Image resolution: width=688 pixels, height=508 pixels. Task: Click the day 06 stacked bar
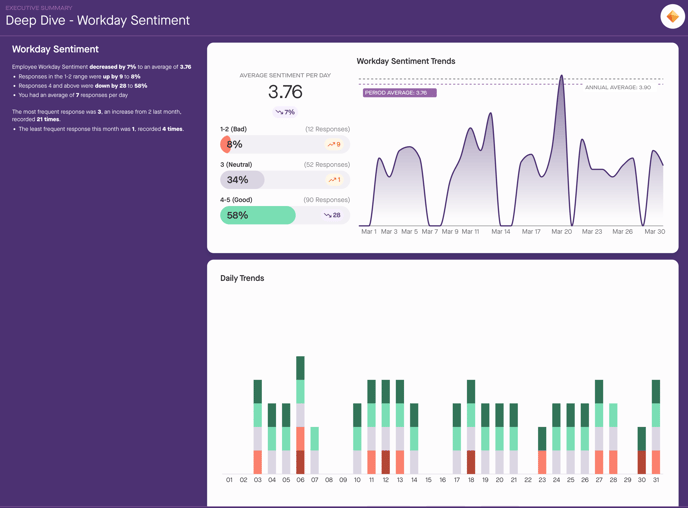(x=300, y=415)
